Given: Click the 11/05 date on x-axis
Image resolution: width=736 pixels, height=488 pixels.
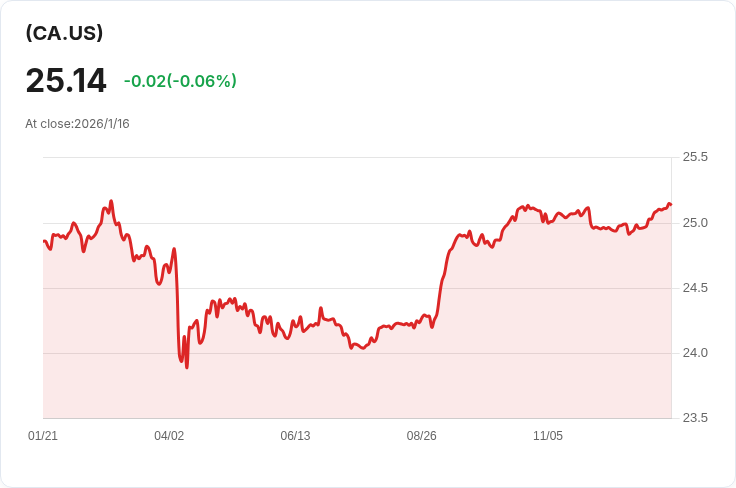Looking at the screenshot, I should click(548, 436).
